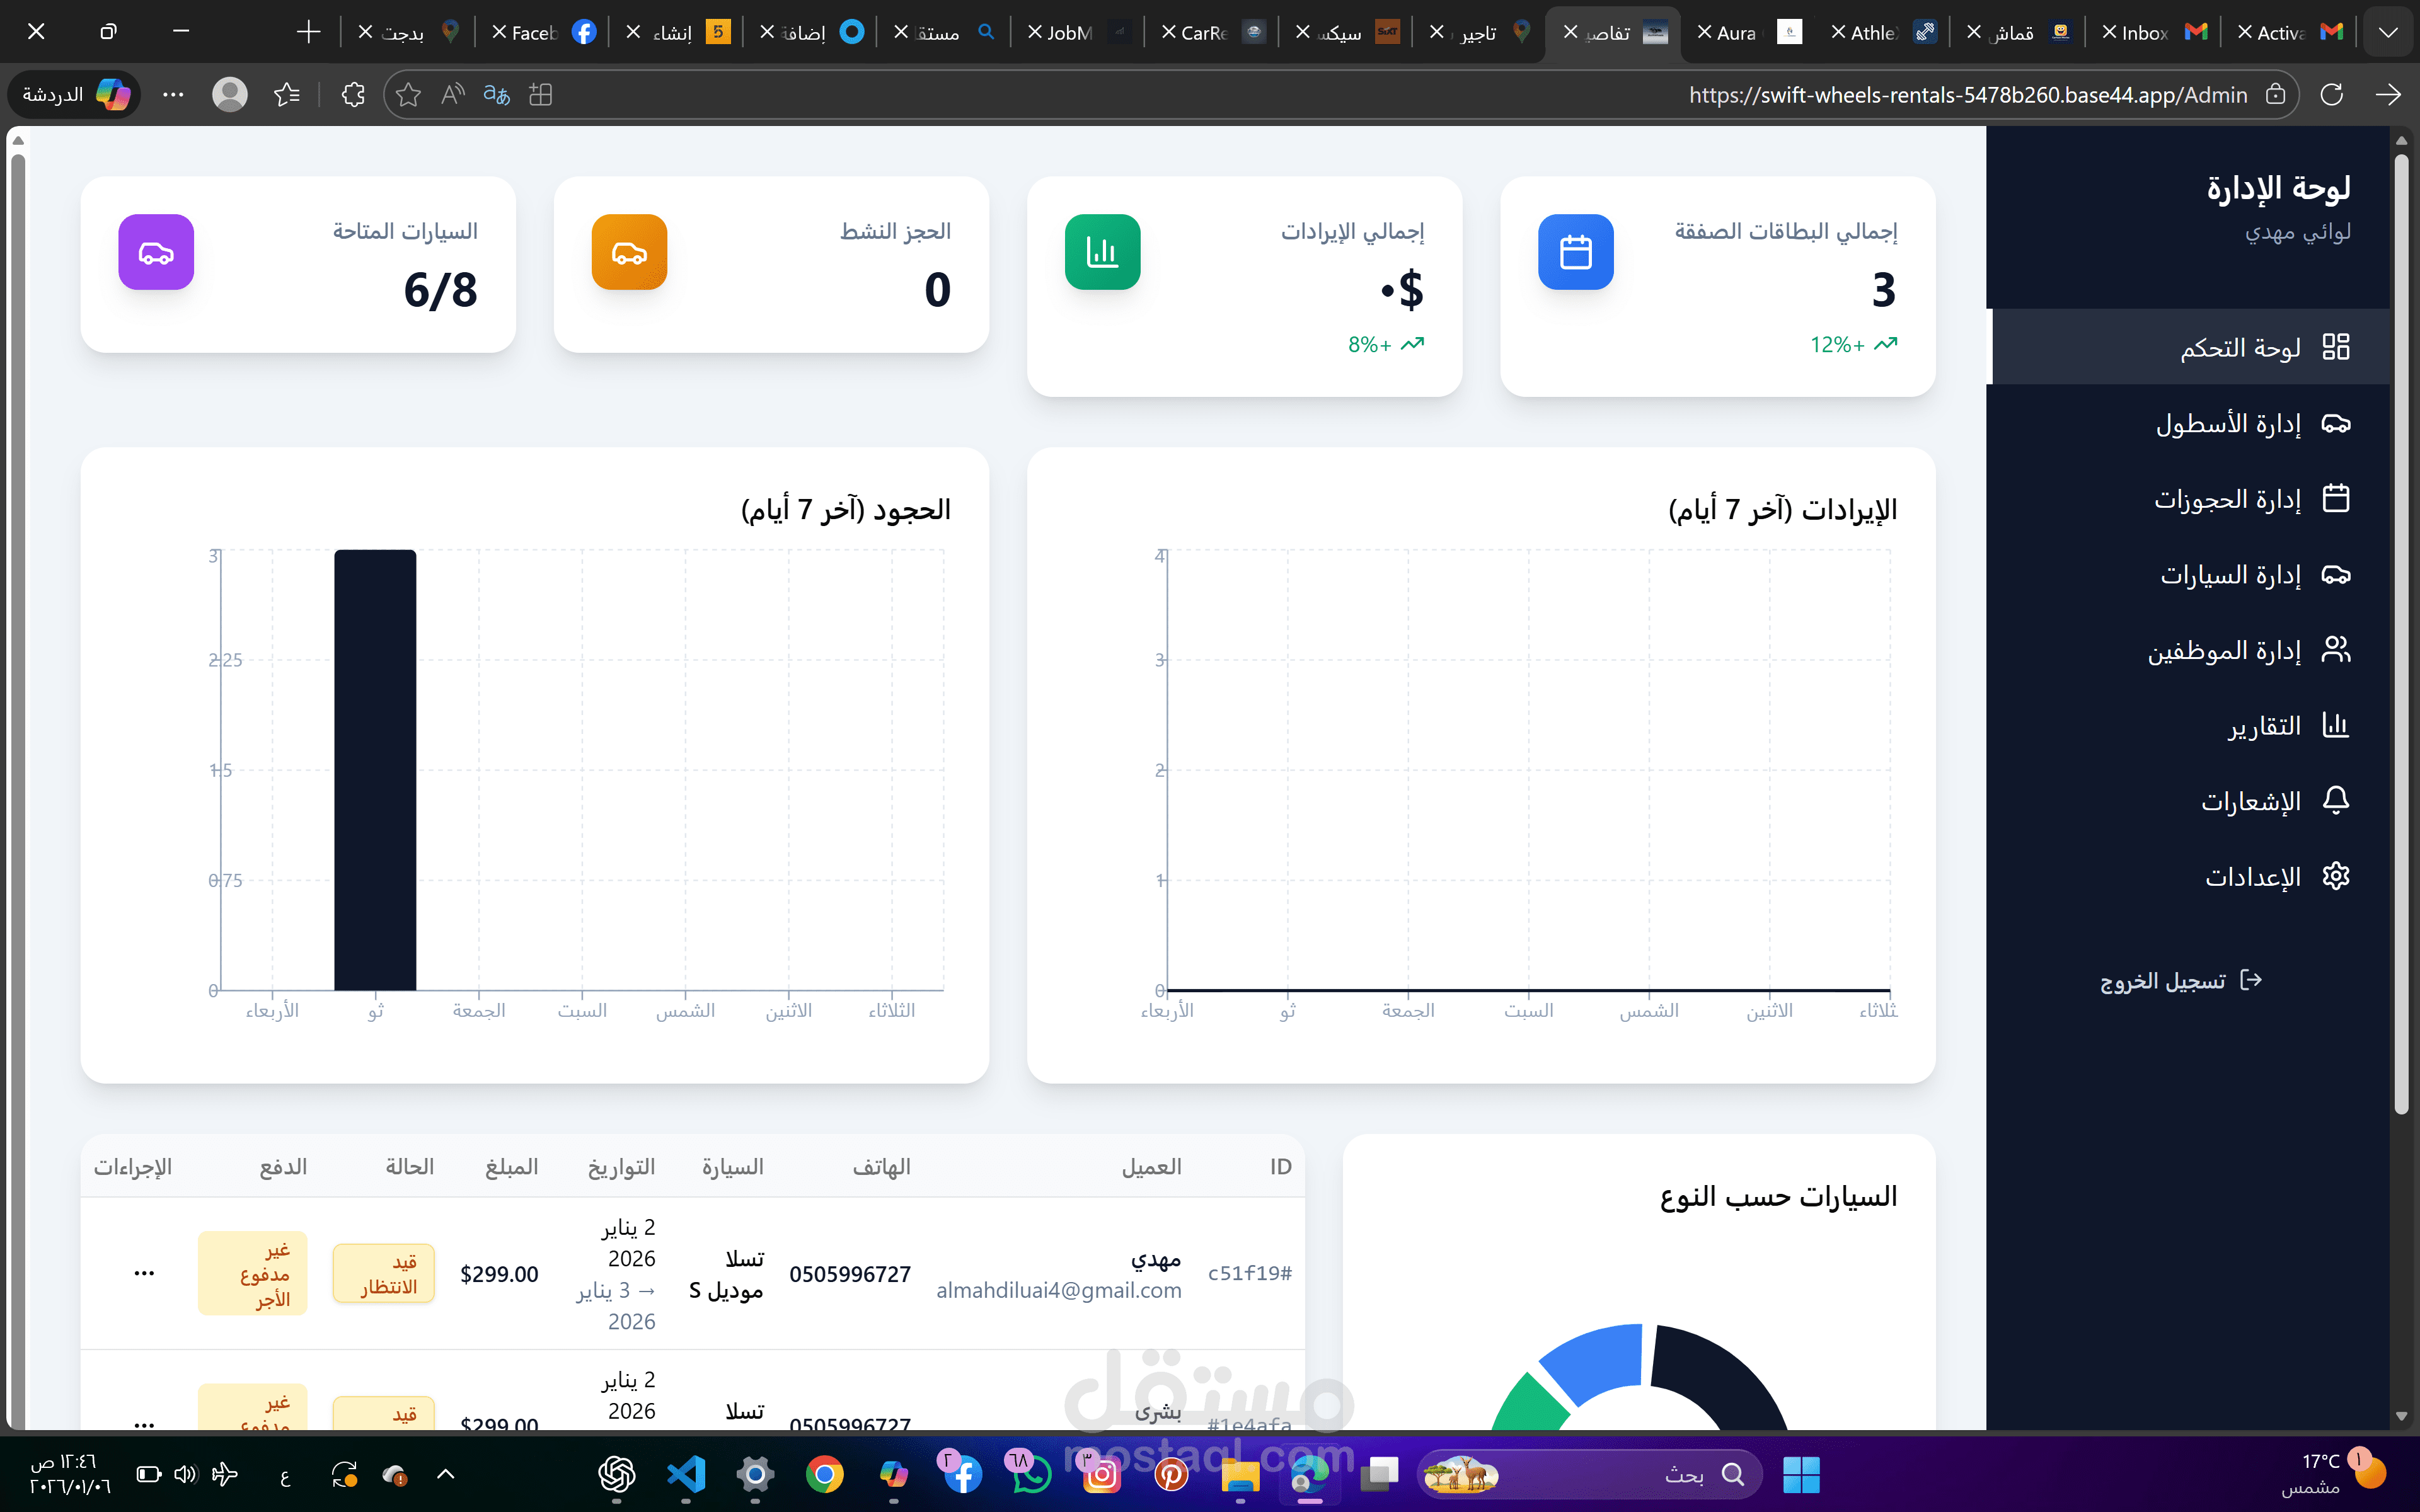The image size is (2420, 1512).
Task: Click the blue calendar icon in total bookings card
Action: pyautogui.click(x=1575, y=252)
